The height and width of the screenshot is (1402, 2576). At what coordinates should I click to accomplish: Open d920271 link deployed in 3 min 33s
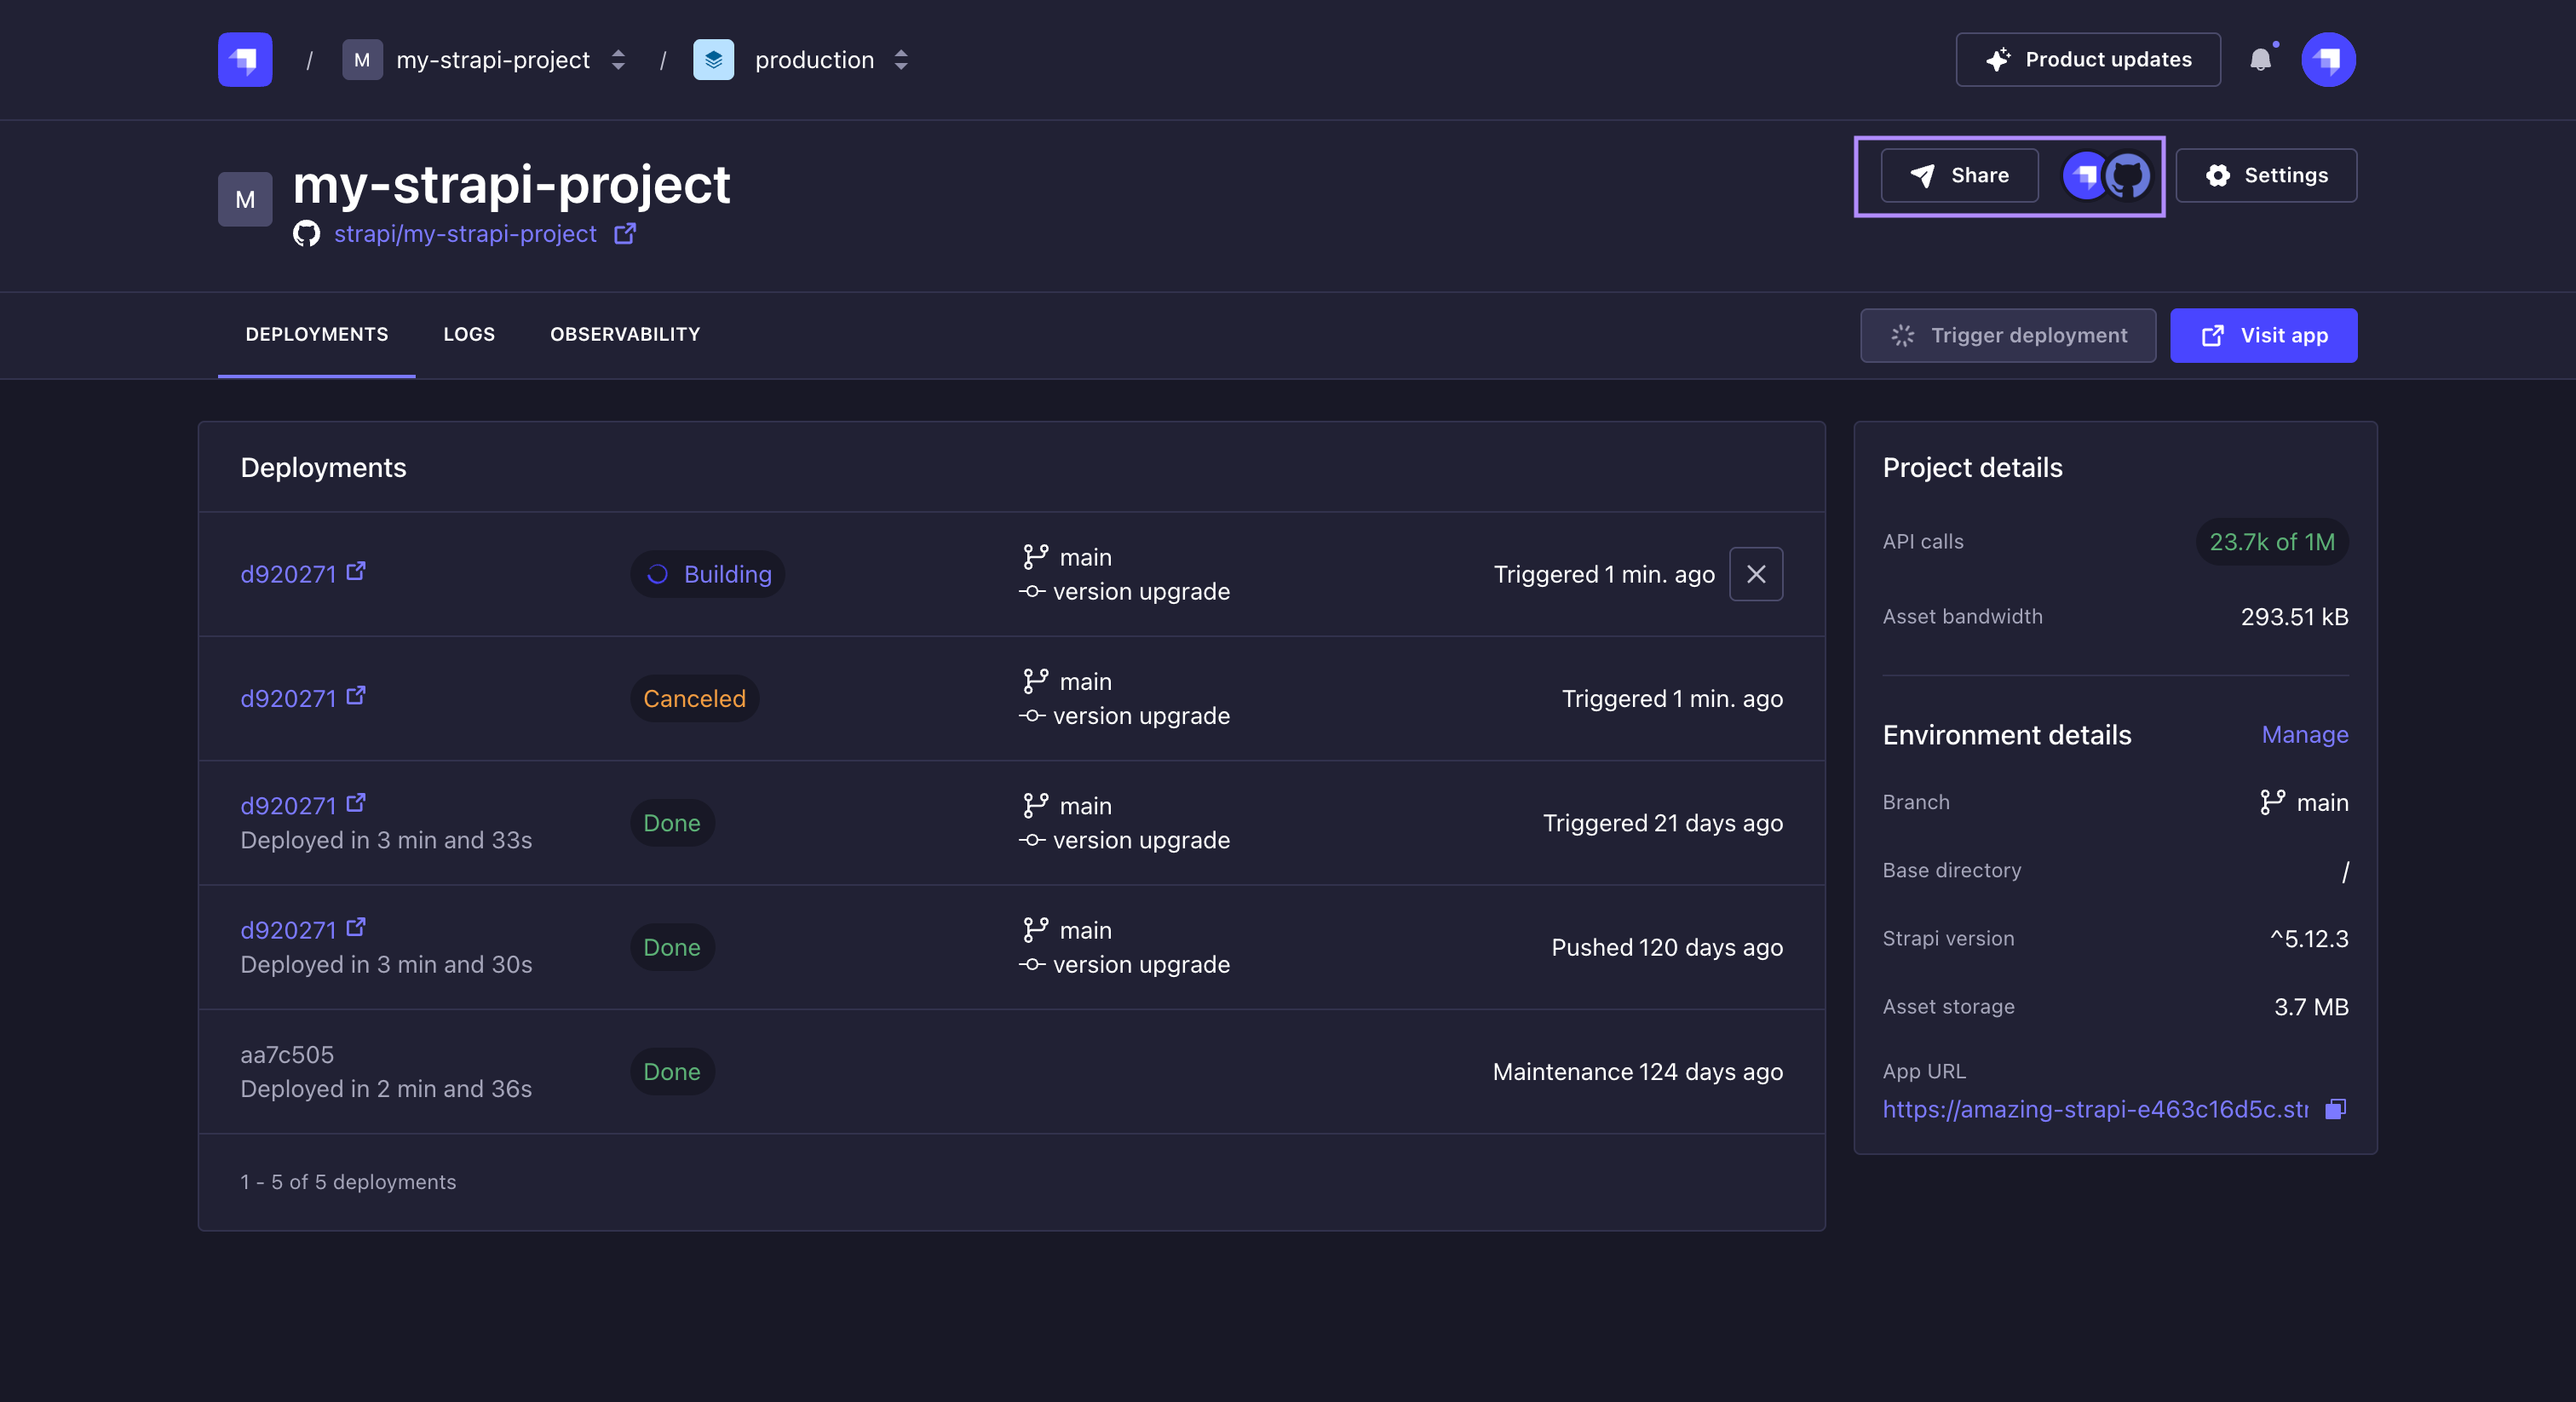click(288, 806)
